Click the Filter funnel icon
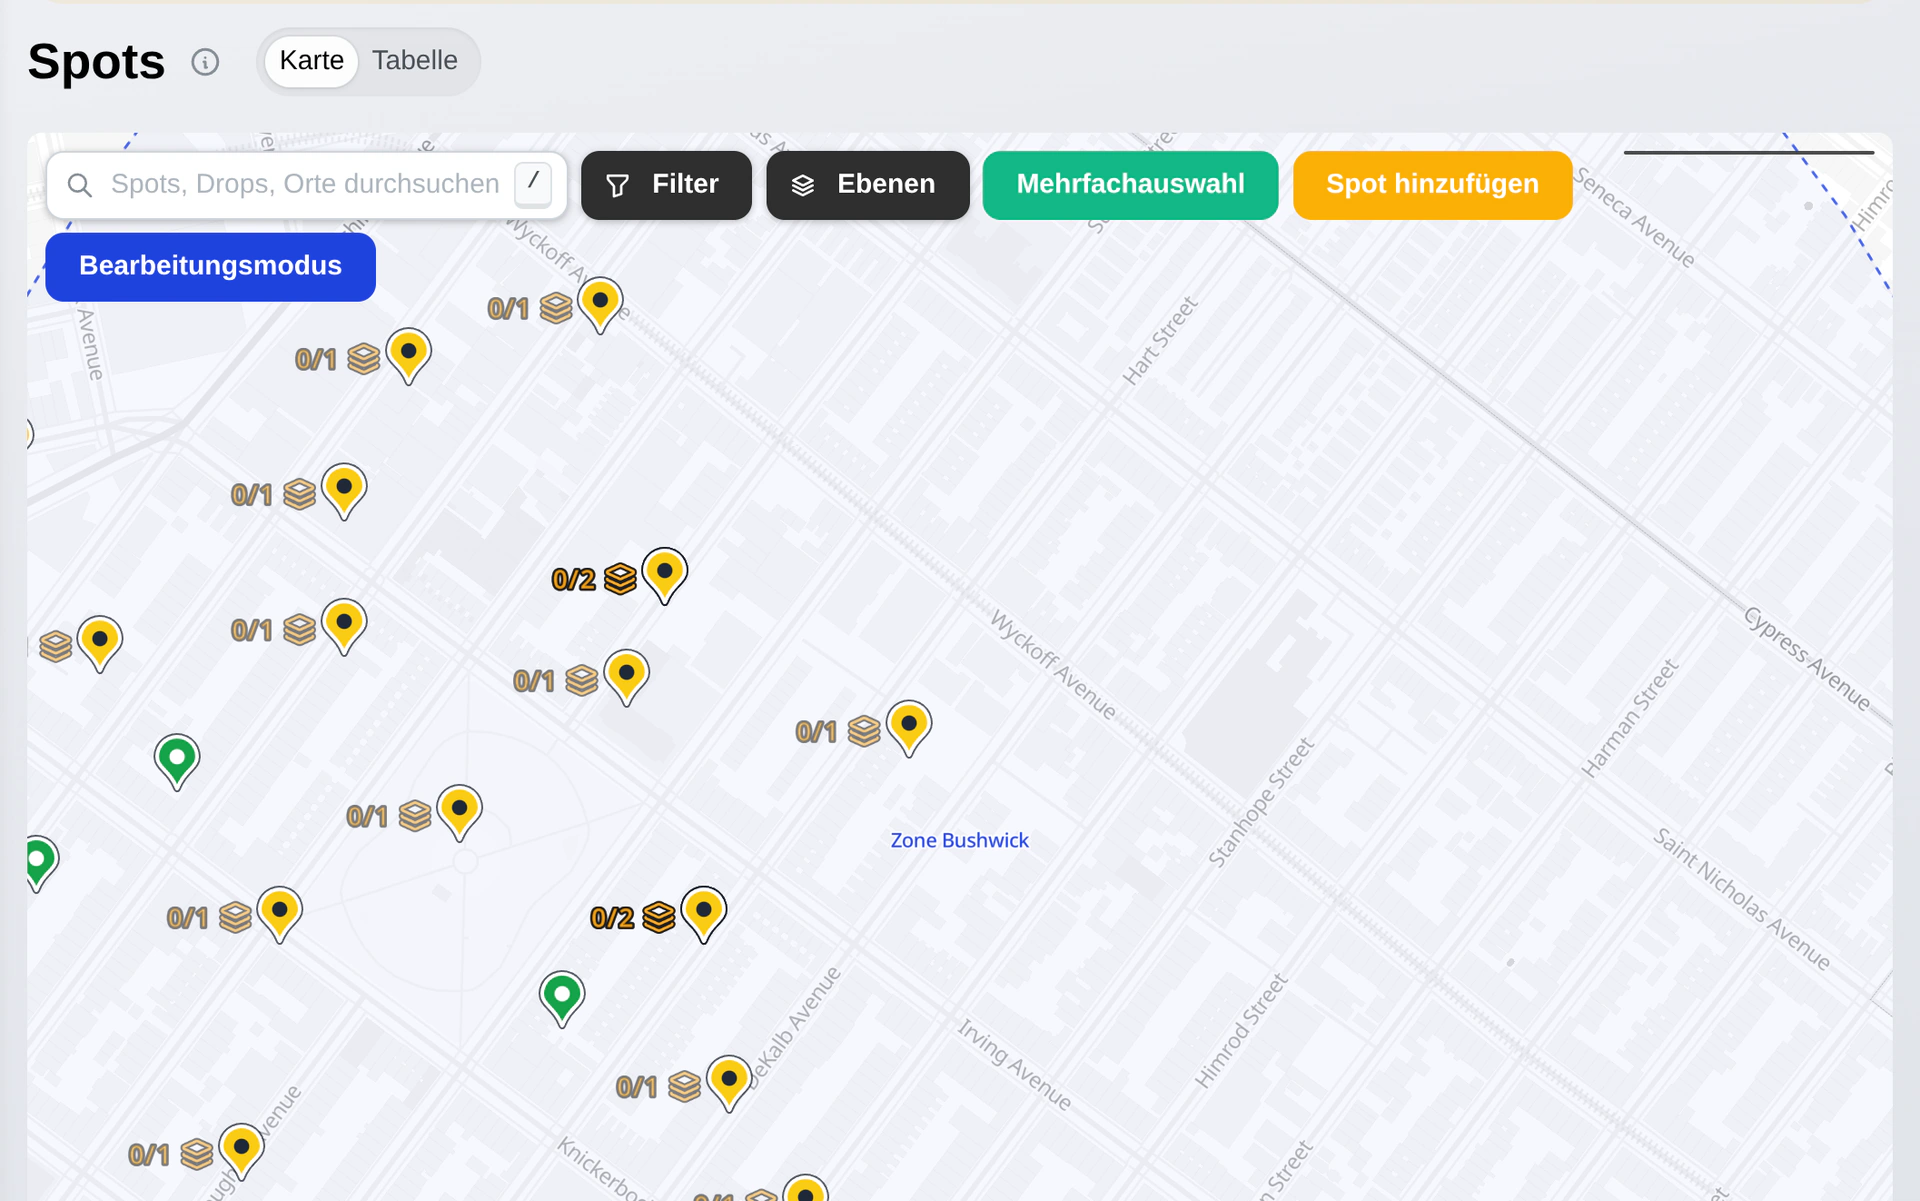The height and width of the screenshot is (1201, 1920). pyautogui.click(x=618, y=186)
